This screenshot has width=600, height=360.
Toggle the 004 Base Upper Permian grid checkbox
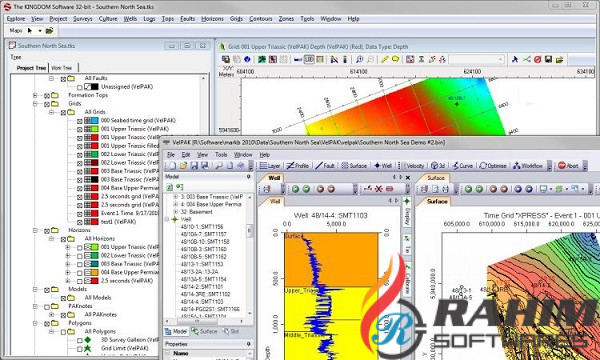click(80, 188)
